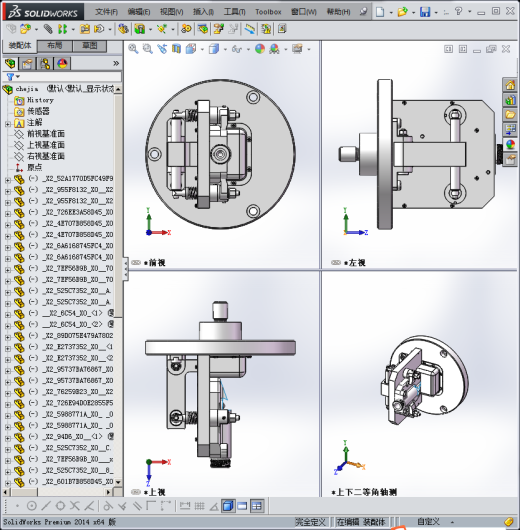This screenshot has height=530, width=520.
Task: Click the Zoom to Fit magnifier icon
Action: coord(133,49)
